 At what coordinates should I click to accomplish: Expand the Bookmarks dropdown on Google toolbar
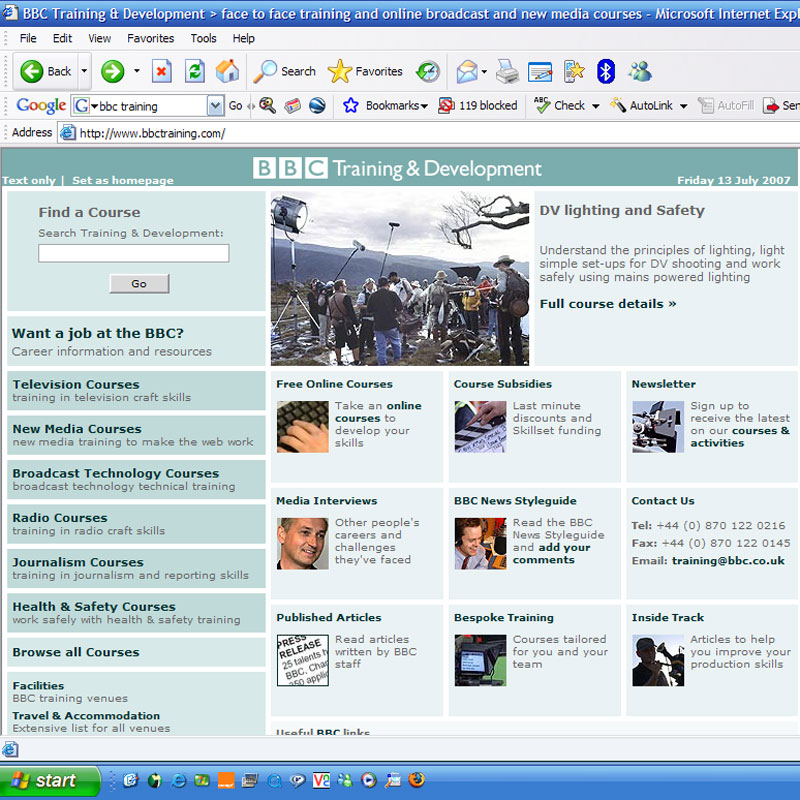point(425,106)
